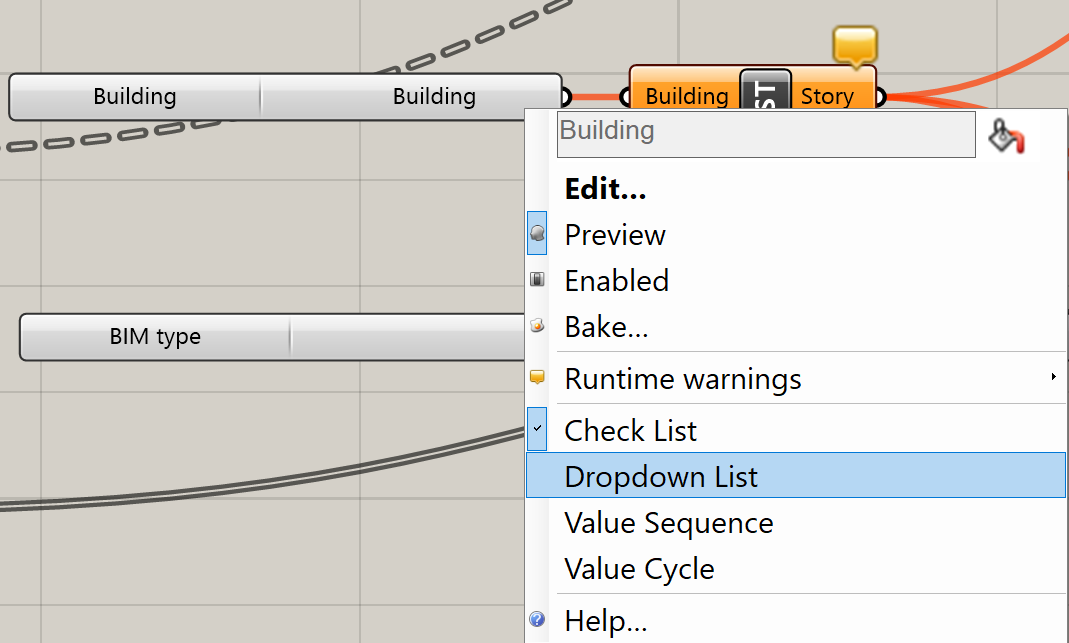Click the Preview sphere icon in menu
The width and height of the screenshot is (1069, 643).
[537, 234]
